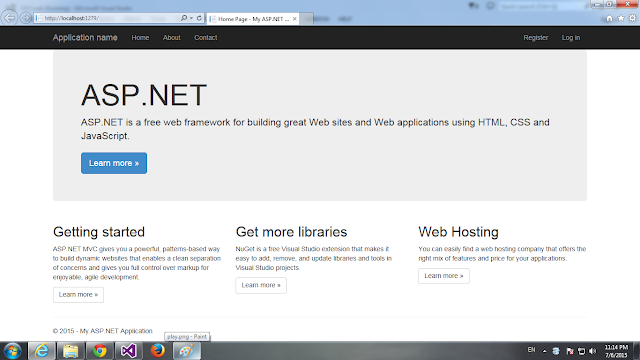The height and width of the screenshot is (360, 640).
Task: Open the Windows Start button
Action: coord(13,351)
